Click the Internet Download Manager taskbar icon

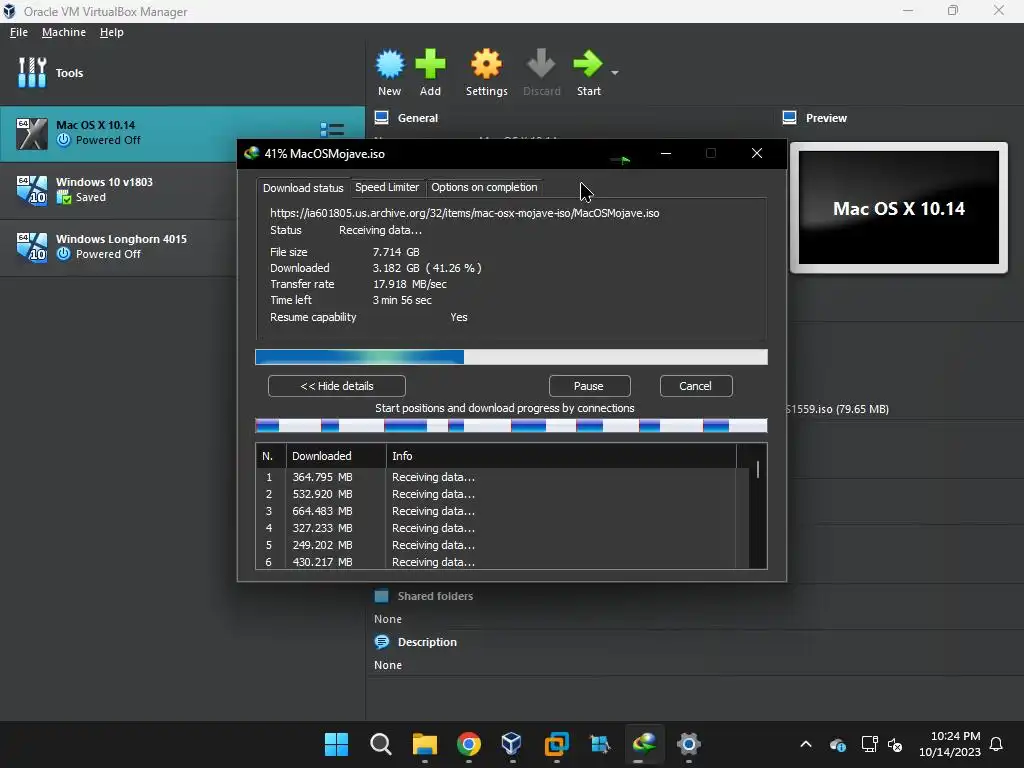[644, 744]
